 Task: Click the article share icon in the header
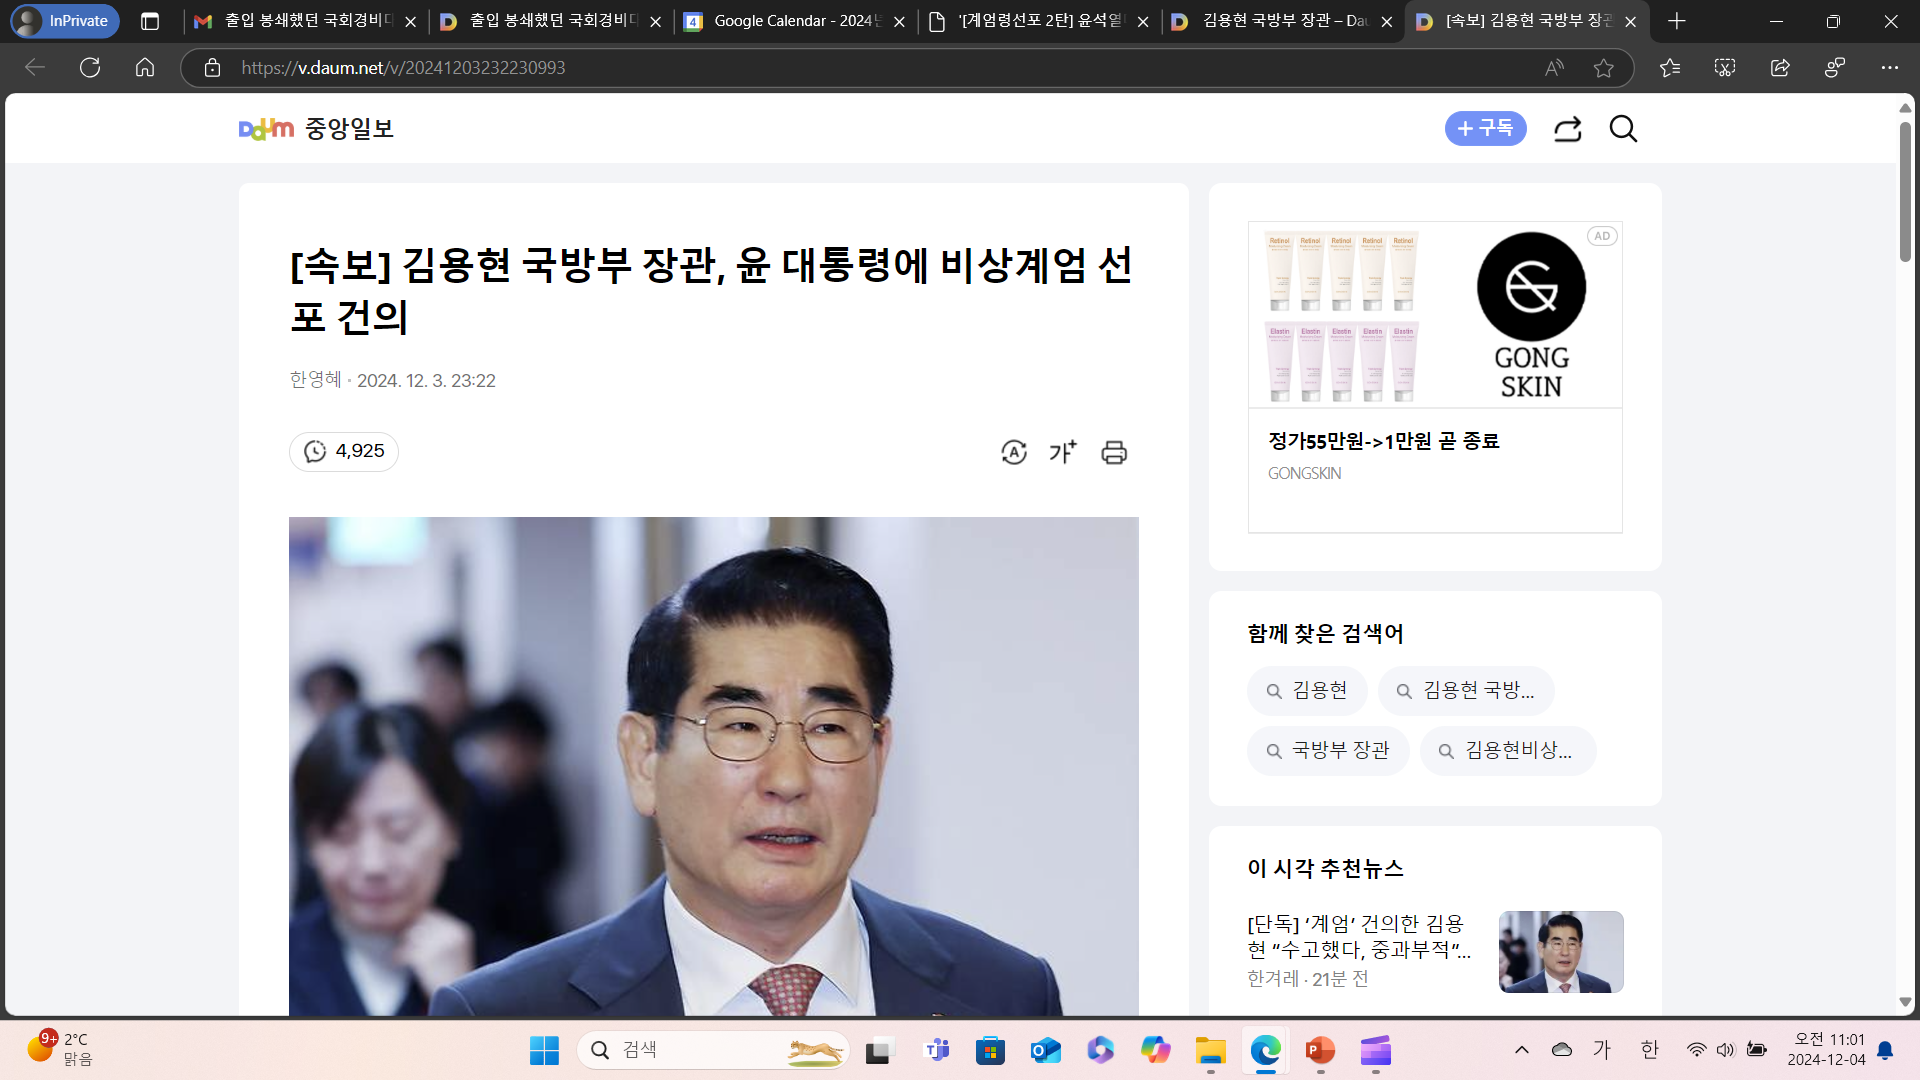click(1567, 129)
